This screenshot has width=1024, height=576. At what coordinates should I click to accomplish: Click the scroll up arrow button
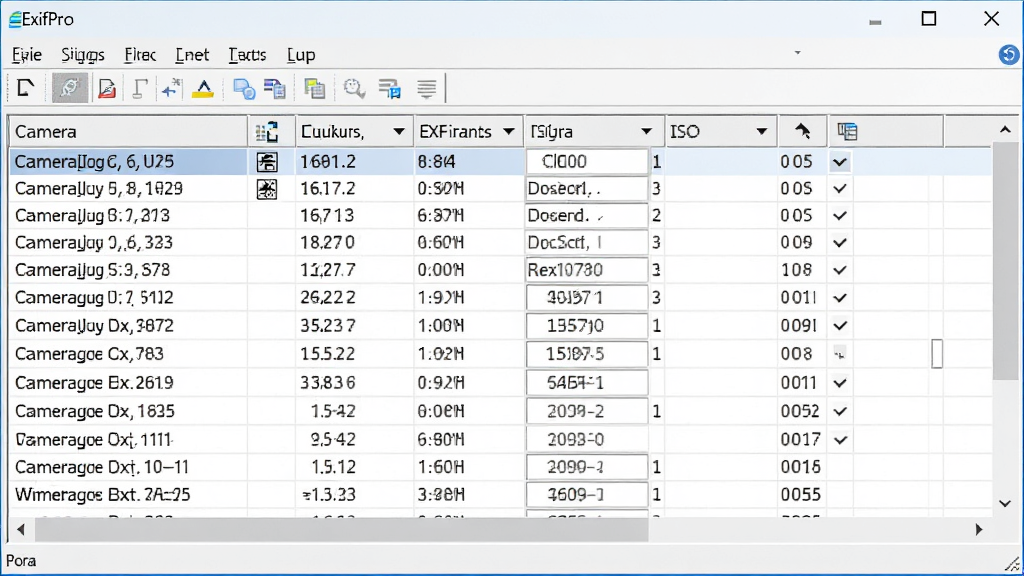point(1005,131)
